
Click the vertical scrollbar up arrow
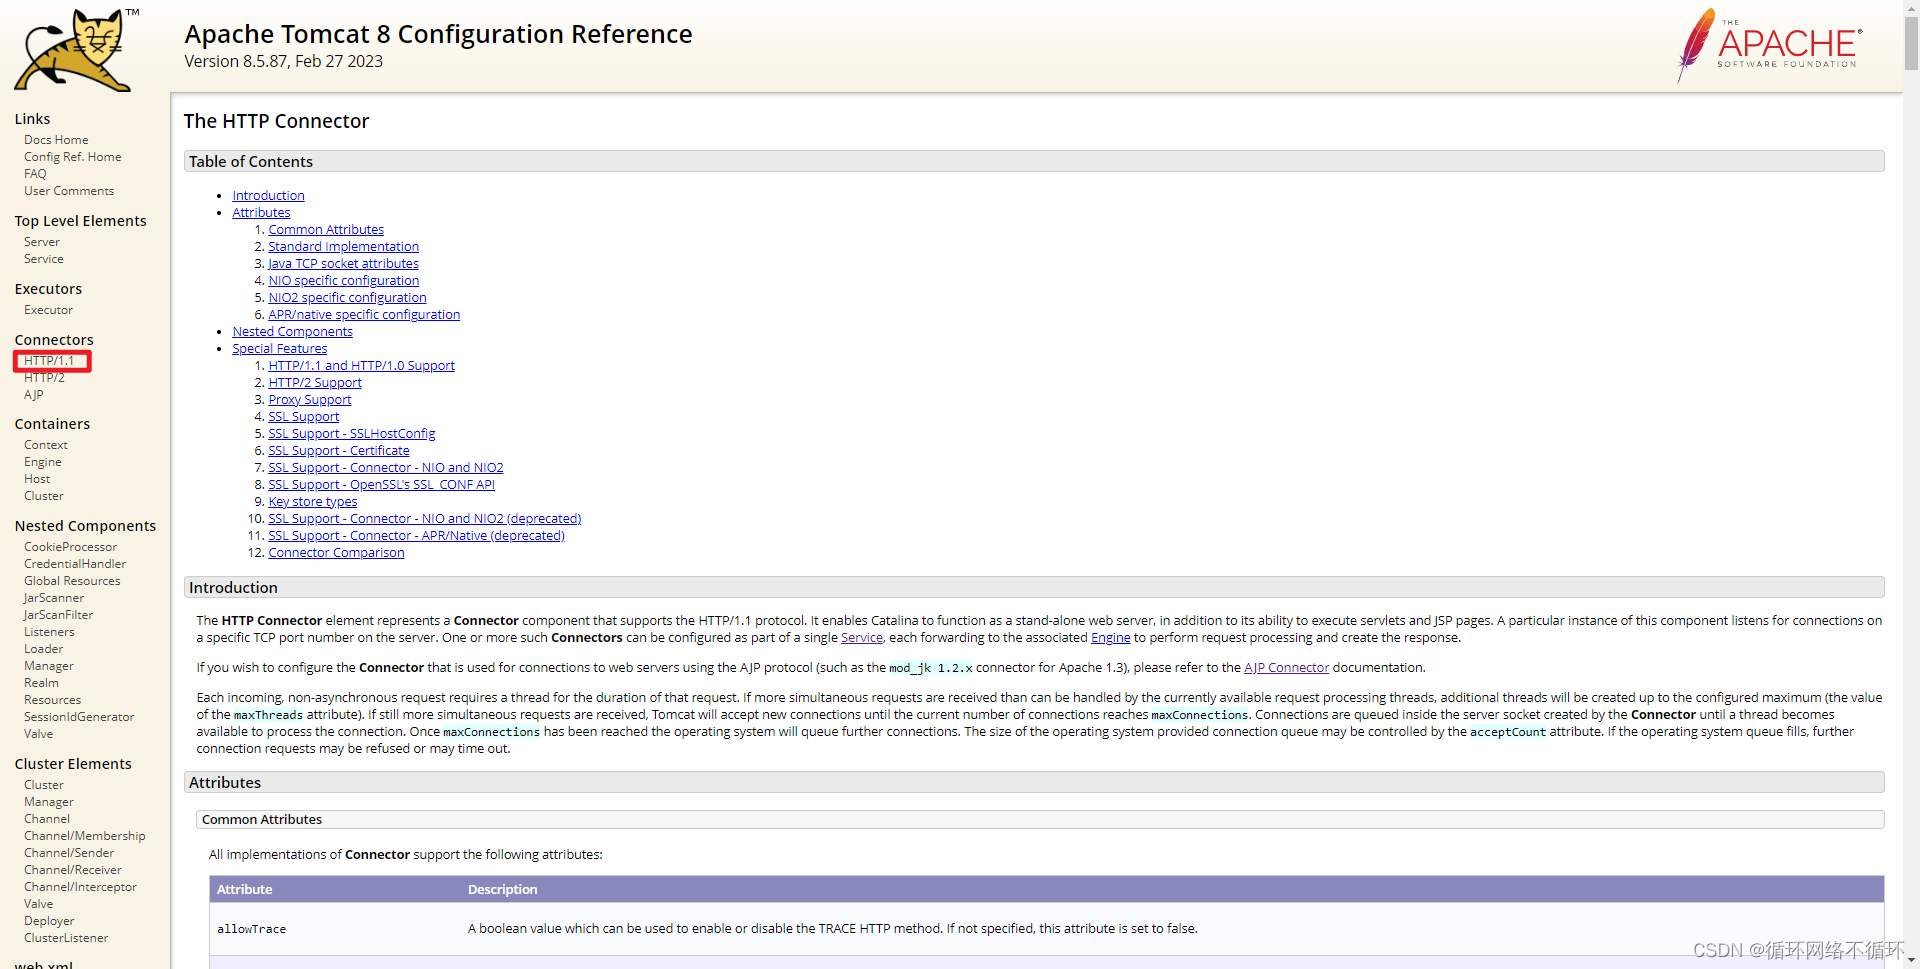click(x=1911, y=8)
